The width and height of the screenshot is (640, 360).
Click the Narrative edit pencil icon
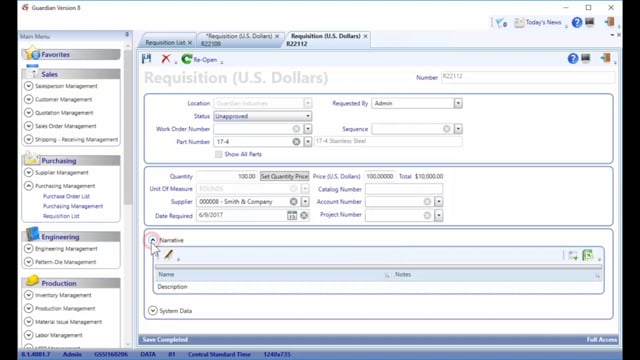[x=169, y=255]
